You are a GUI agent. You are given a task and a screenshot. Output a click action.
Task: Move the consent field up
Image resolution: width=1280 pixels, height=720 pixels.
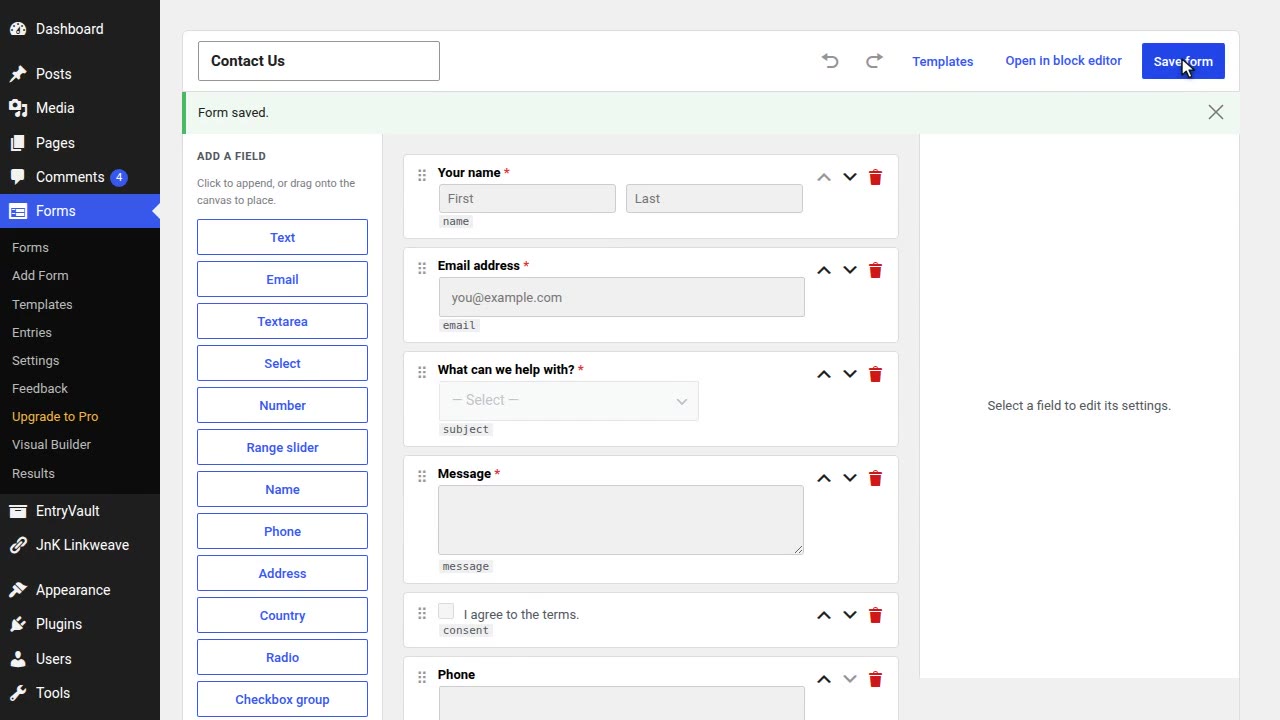[824, 615]
